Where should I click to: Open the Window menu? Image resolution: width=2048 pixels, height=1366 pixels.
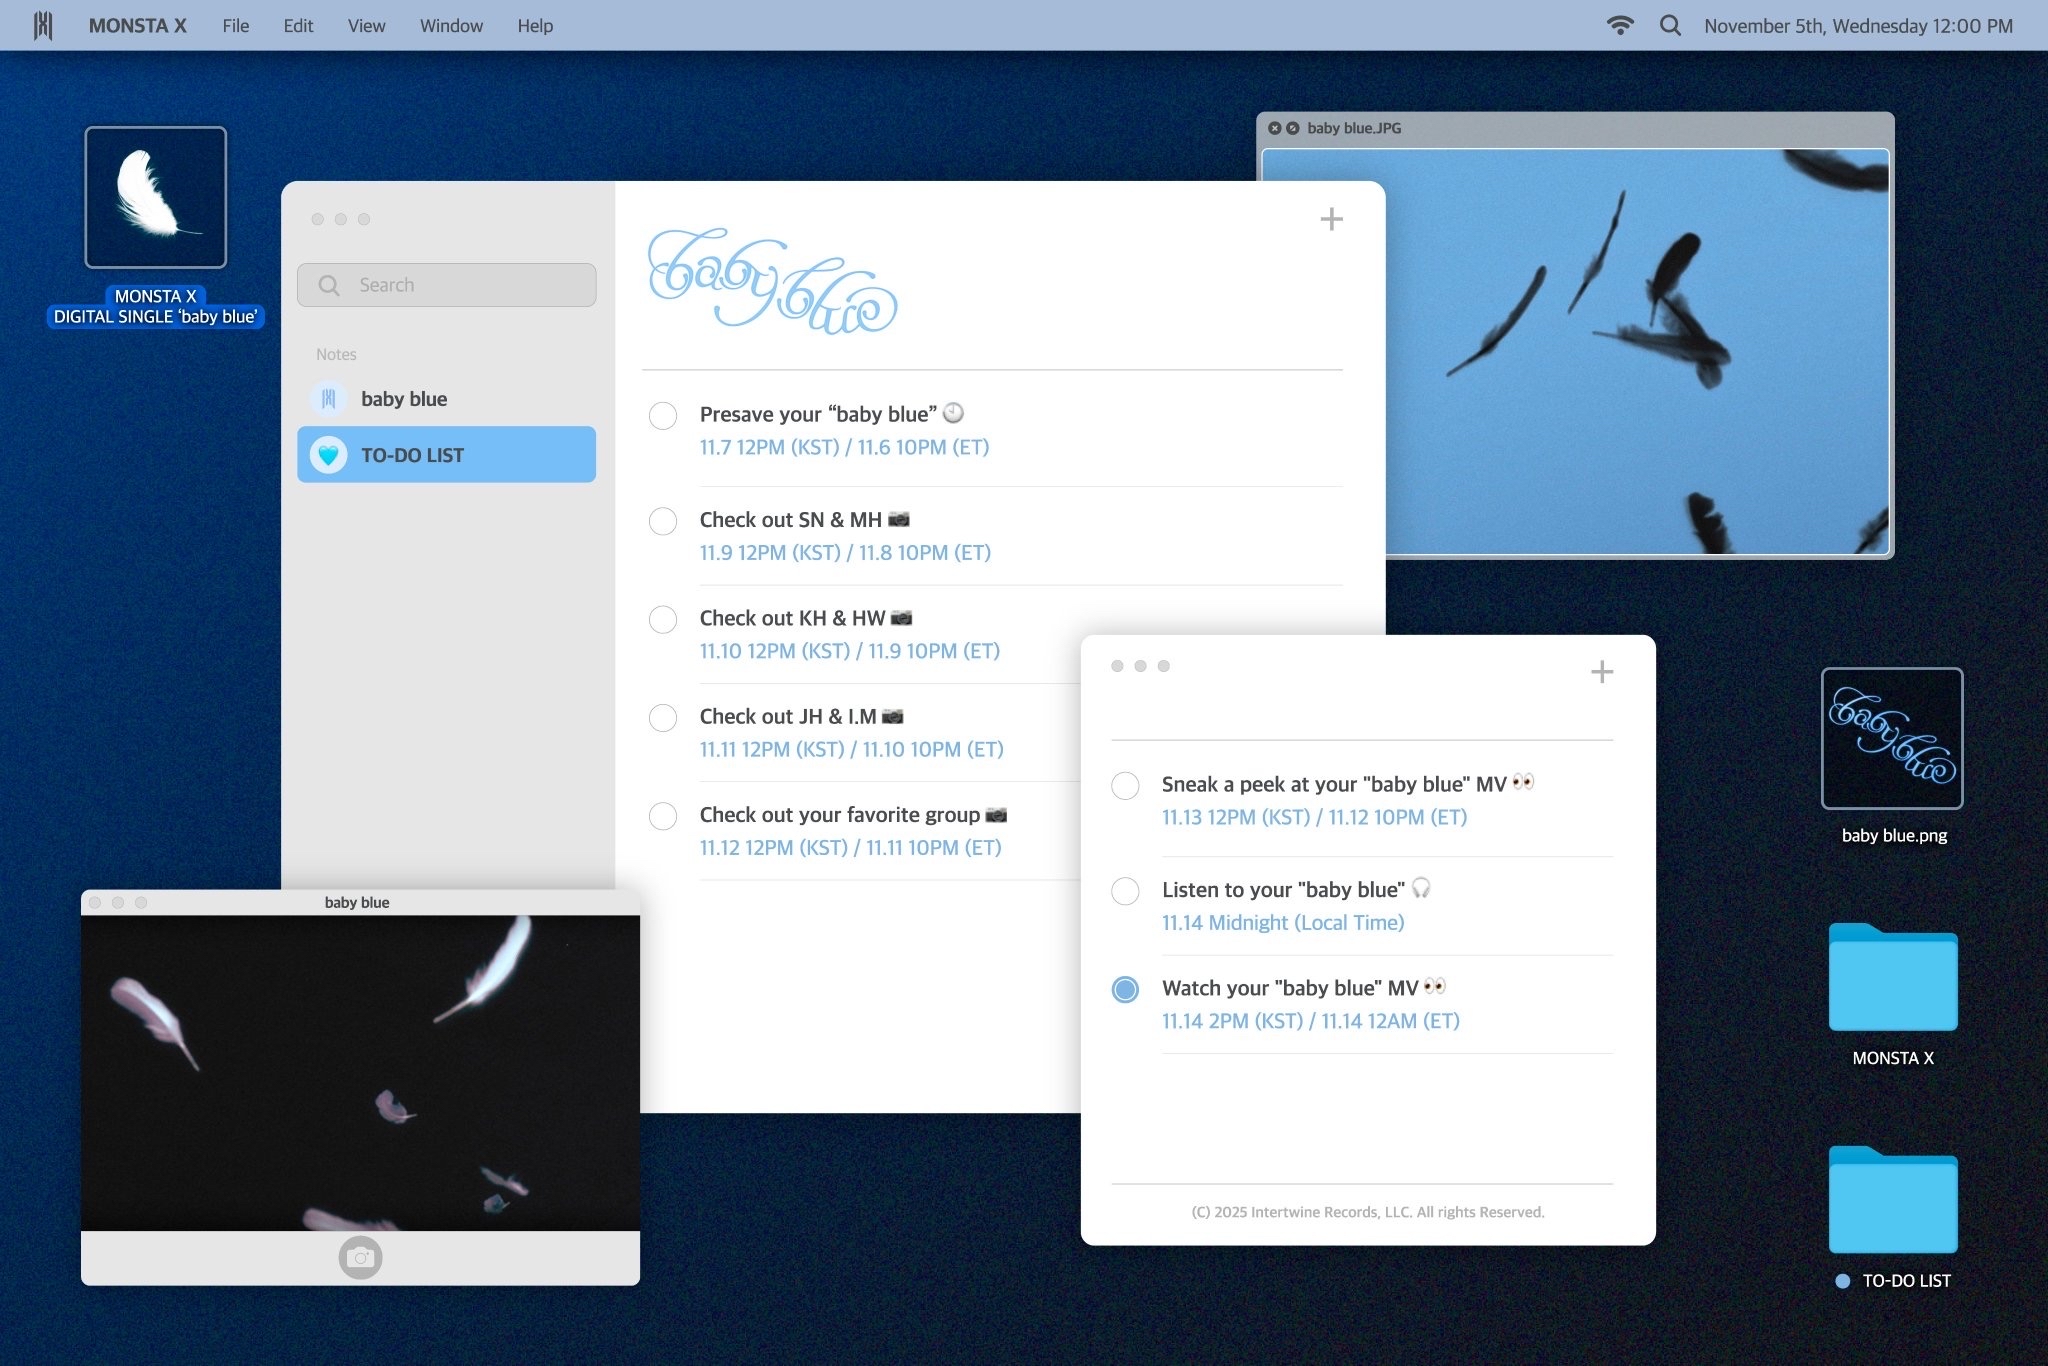coord(451,26)
